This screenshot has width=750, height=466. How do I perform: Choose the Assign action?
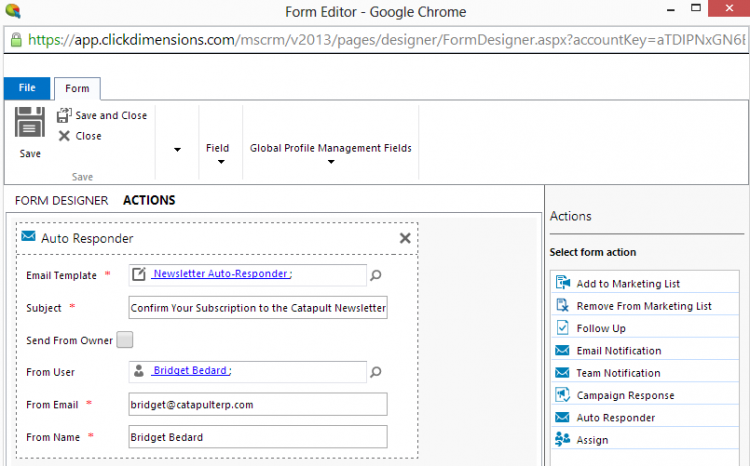[645, 440]
